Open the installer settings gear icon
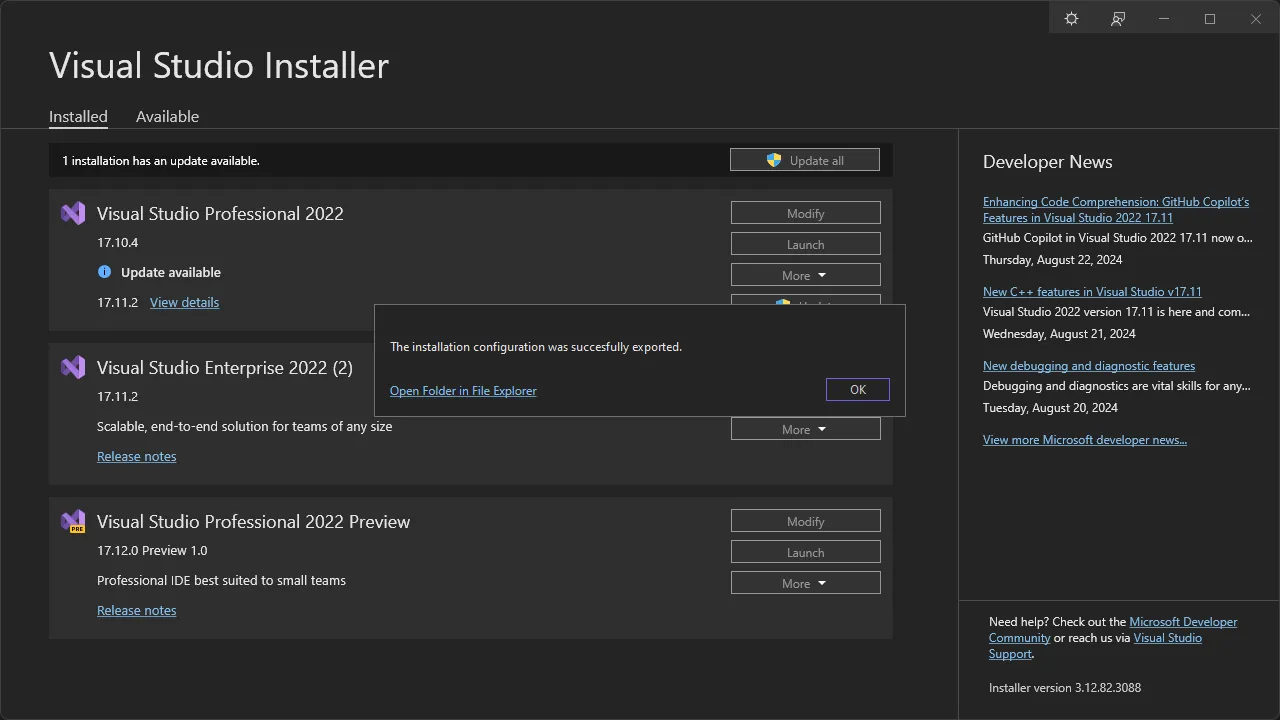Viewport: 1280px width, 720px height. click(x=1071, y=18)
